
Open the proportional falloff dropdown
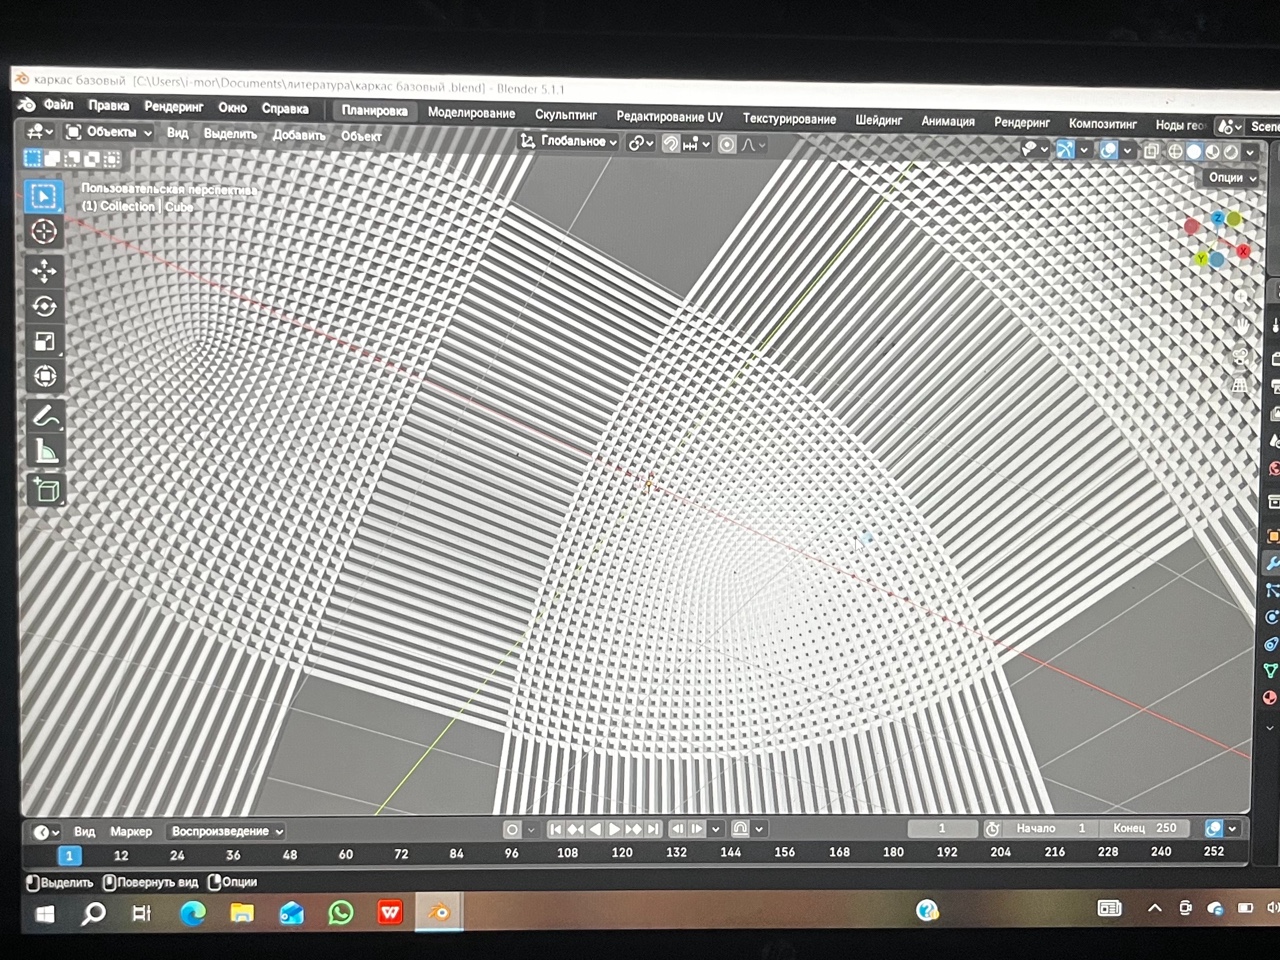point(753,145)
